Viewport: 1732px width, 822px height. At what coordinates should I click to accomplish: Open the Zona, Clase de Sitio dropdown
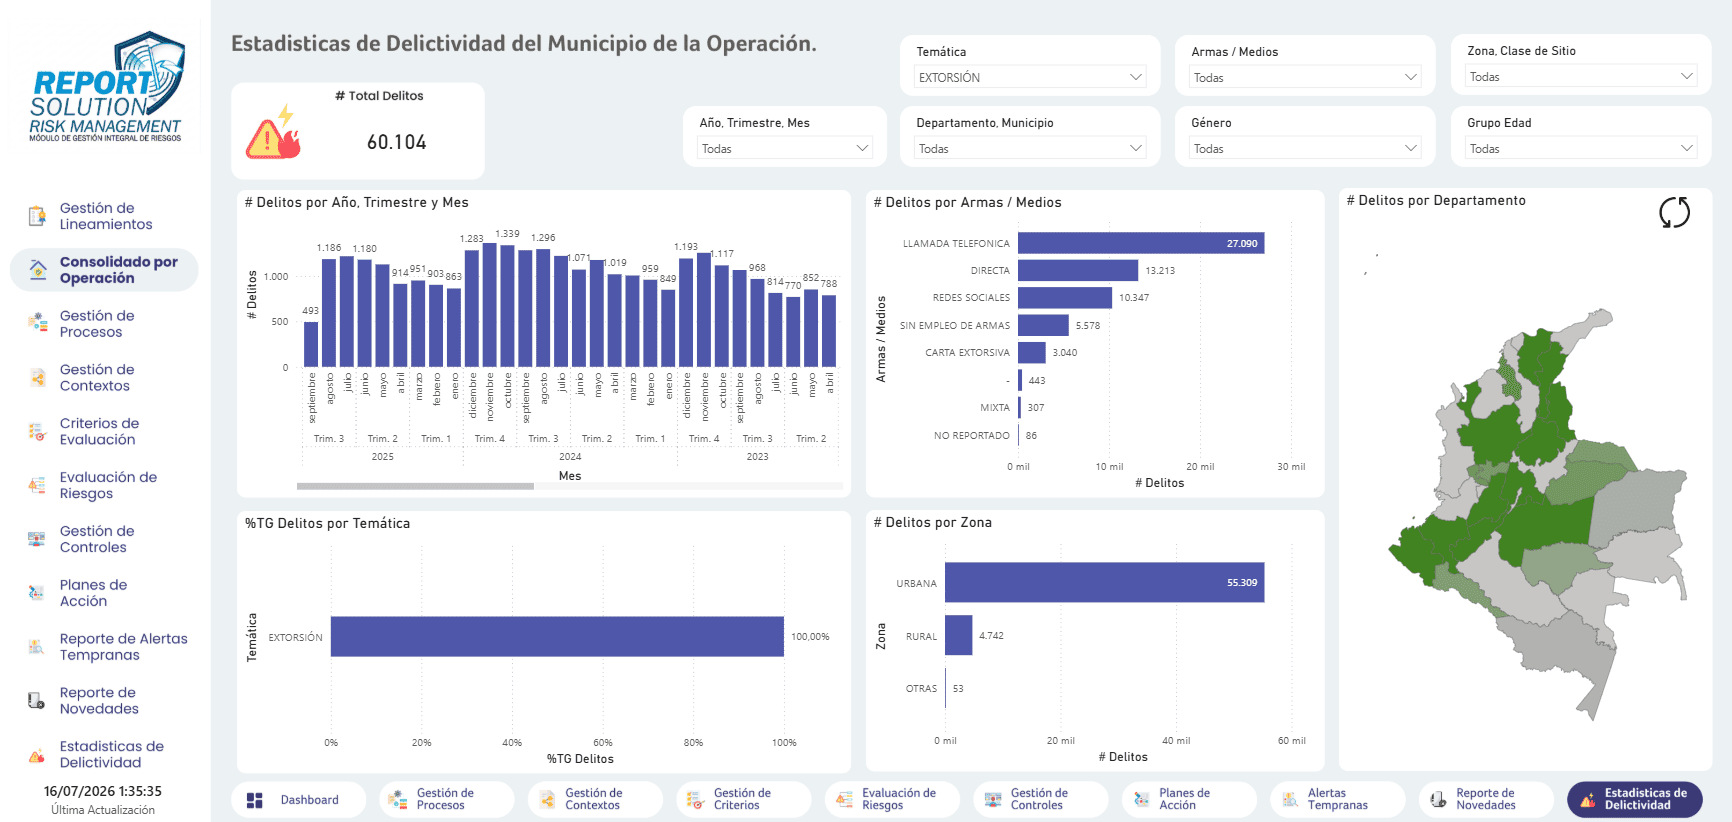[1581, 76]
